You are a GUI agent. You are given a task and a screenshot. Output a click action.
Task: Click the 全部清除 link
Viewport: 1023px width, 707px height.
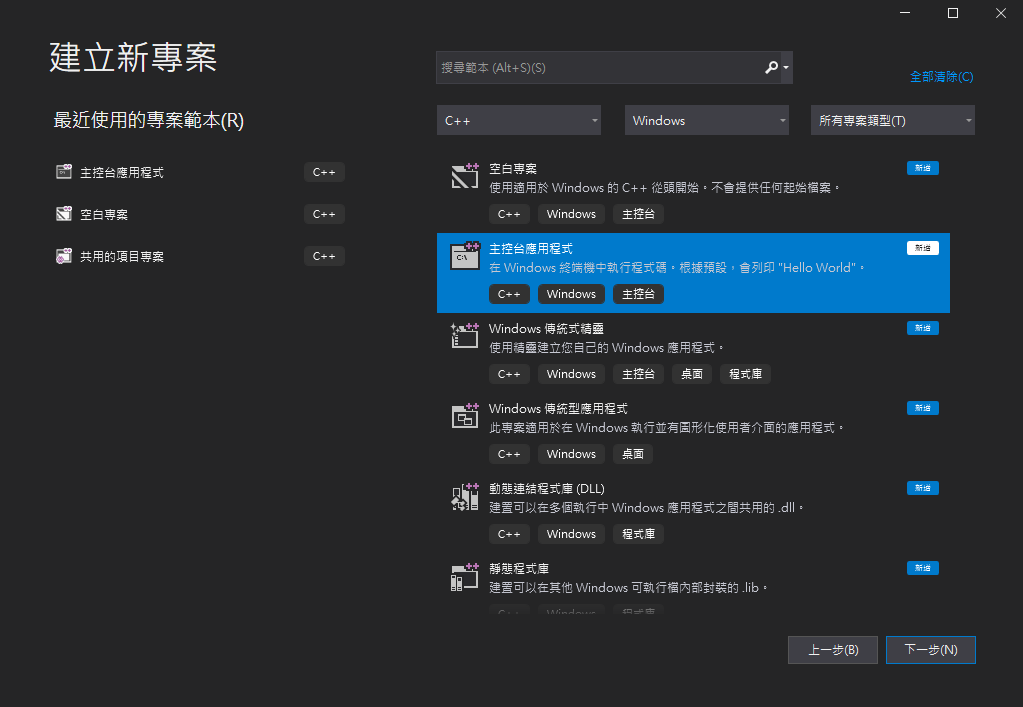pos(941,76)
